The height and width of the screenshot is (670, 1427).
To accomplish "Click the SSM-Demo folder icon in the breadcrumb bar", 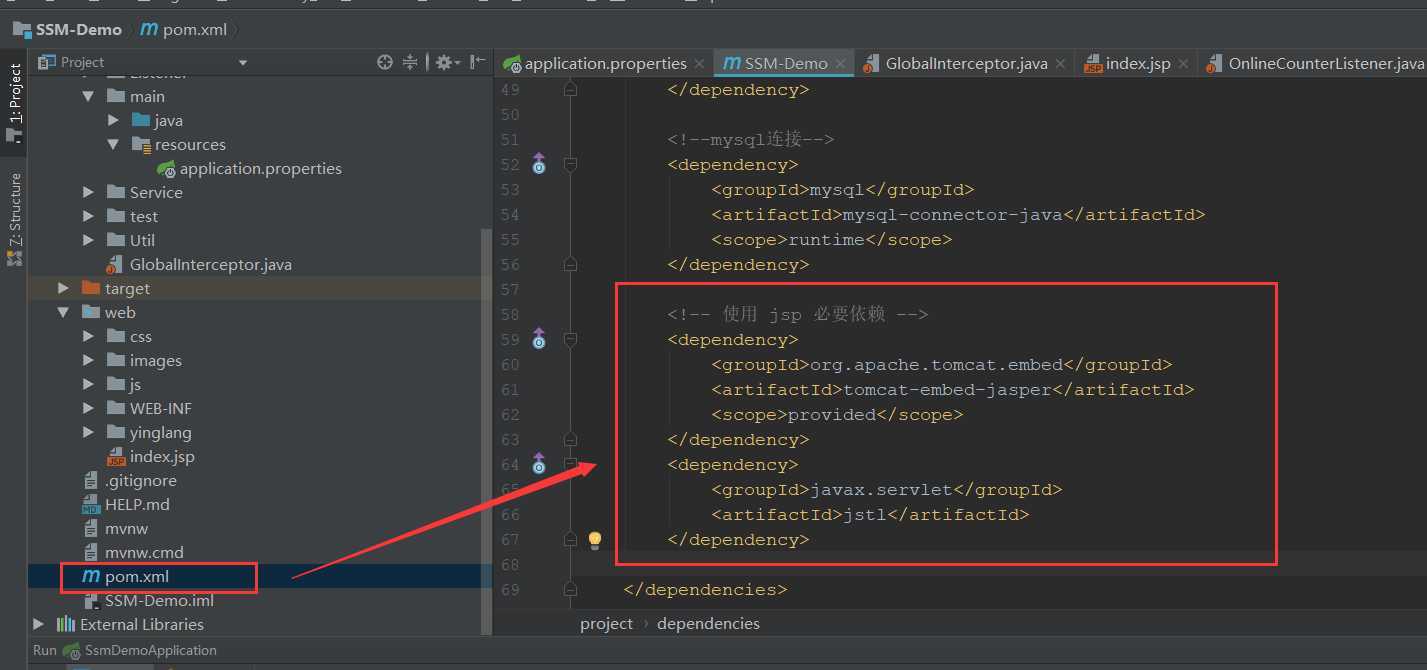I will (21, 29).
